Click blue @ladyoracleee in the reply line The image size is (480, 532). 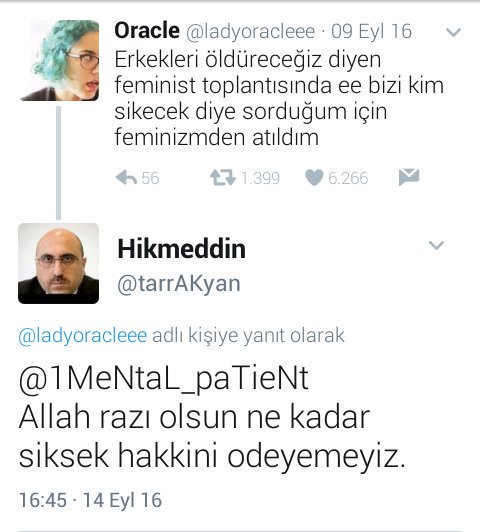point(83,336)
